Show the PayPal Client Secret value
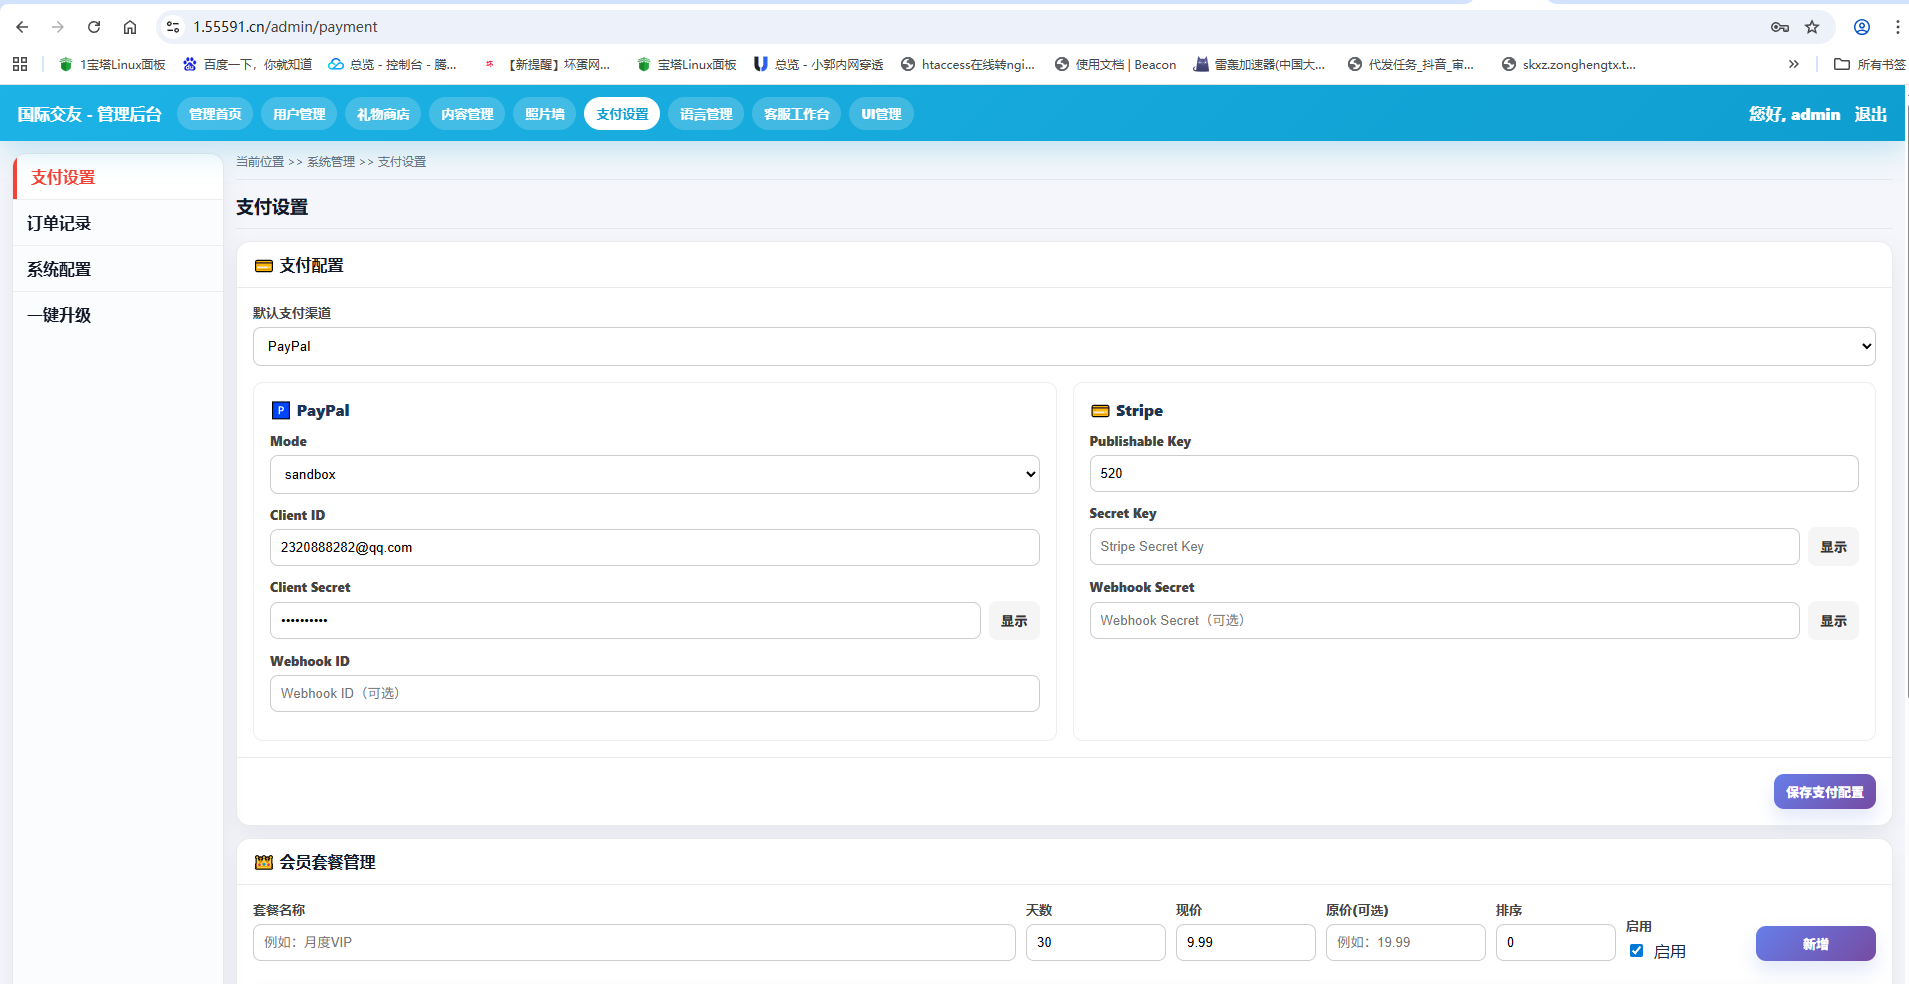The width and height of the screenshot is (1909, 984). pyautogui.click(x=1014, y=621)
